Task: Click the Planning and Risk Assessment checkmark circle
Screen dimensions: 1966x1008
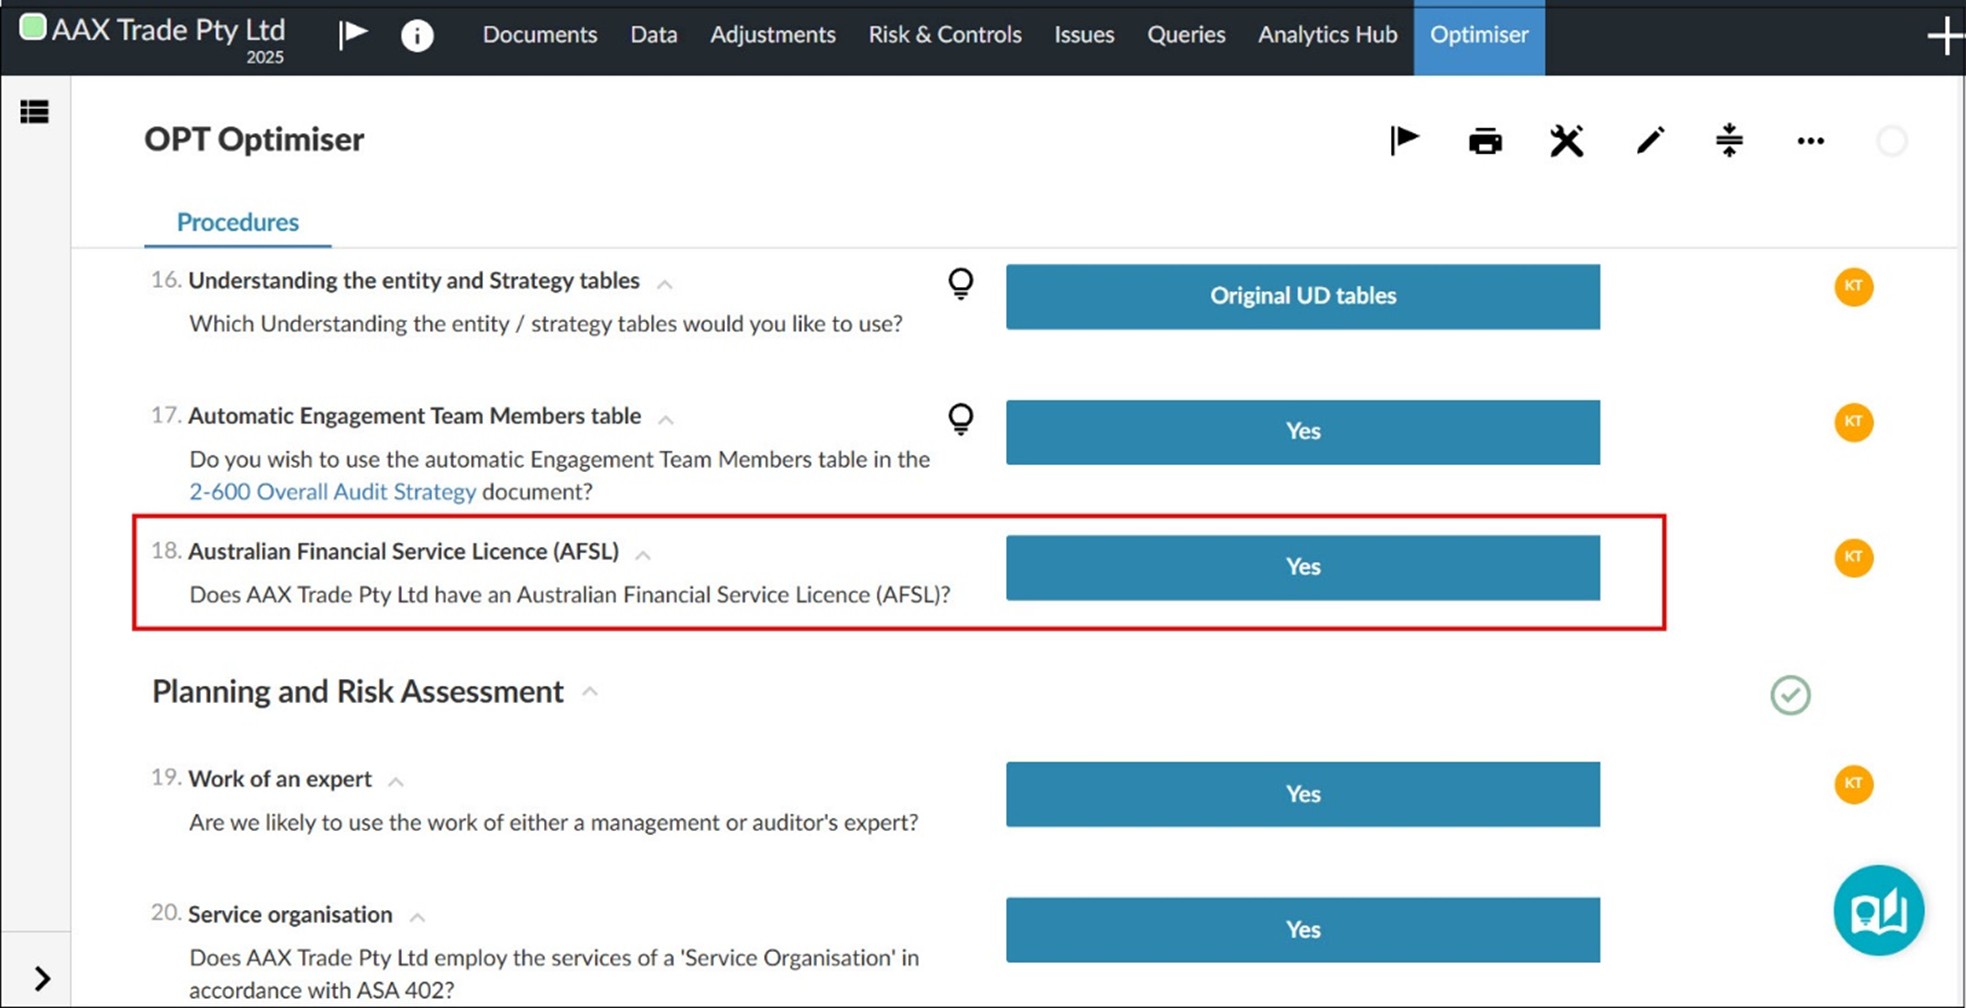Action: tap(1790, 695)
